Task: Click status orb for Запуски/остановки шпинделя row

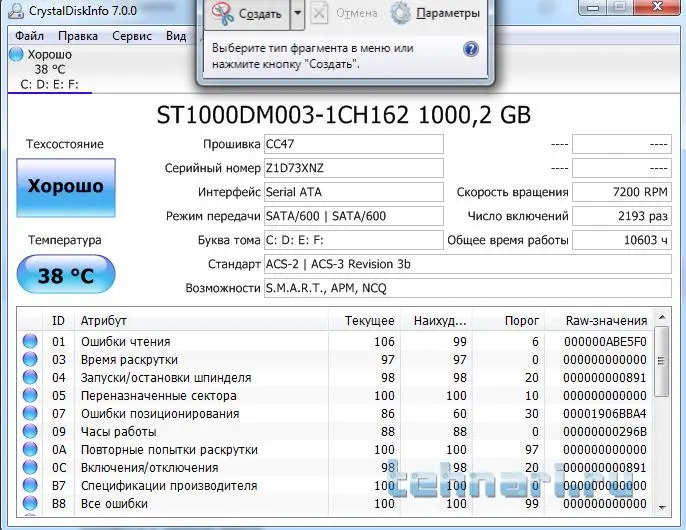Action: point(30,377)
